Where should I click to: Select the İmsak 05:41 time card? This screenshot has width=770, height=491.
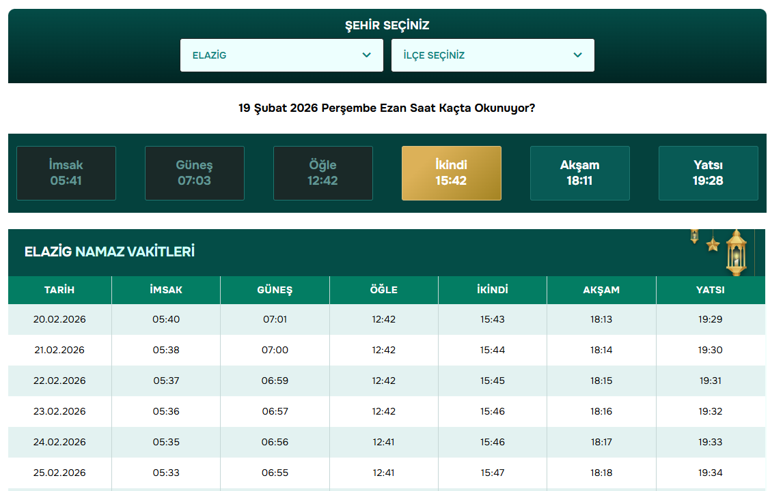66,173
